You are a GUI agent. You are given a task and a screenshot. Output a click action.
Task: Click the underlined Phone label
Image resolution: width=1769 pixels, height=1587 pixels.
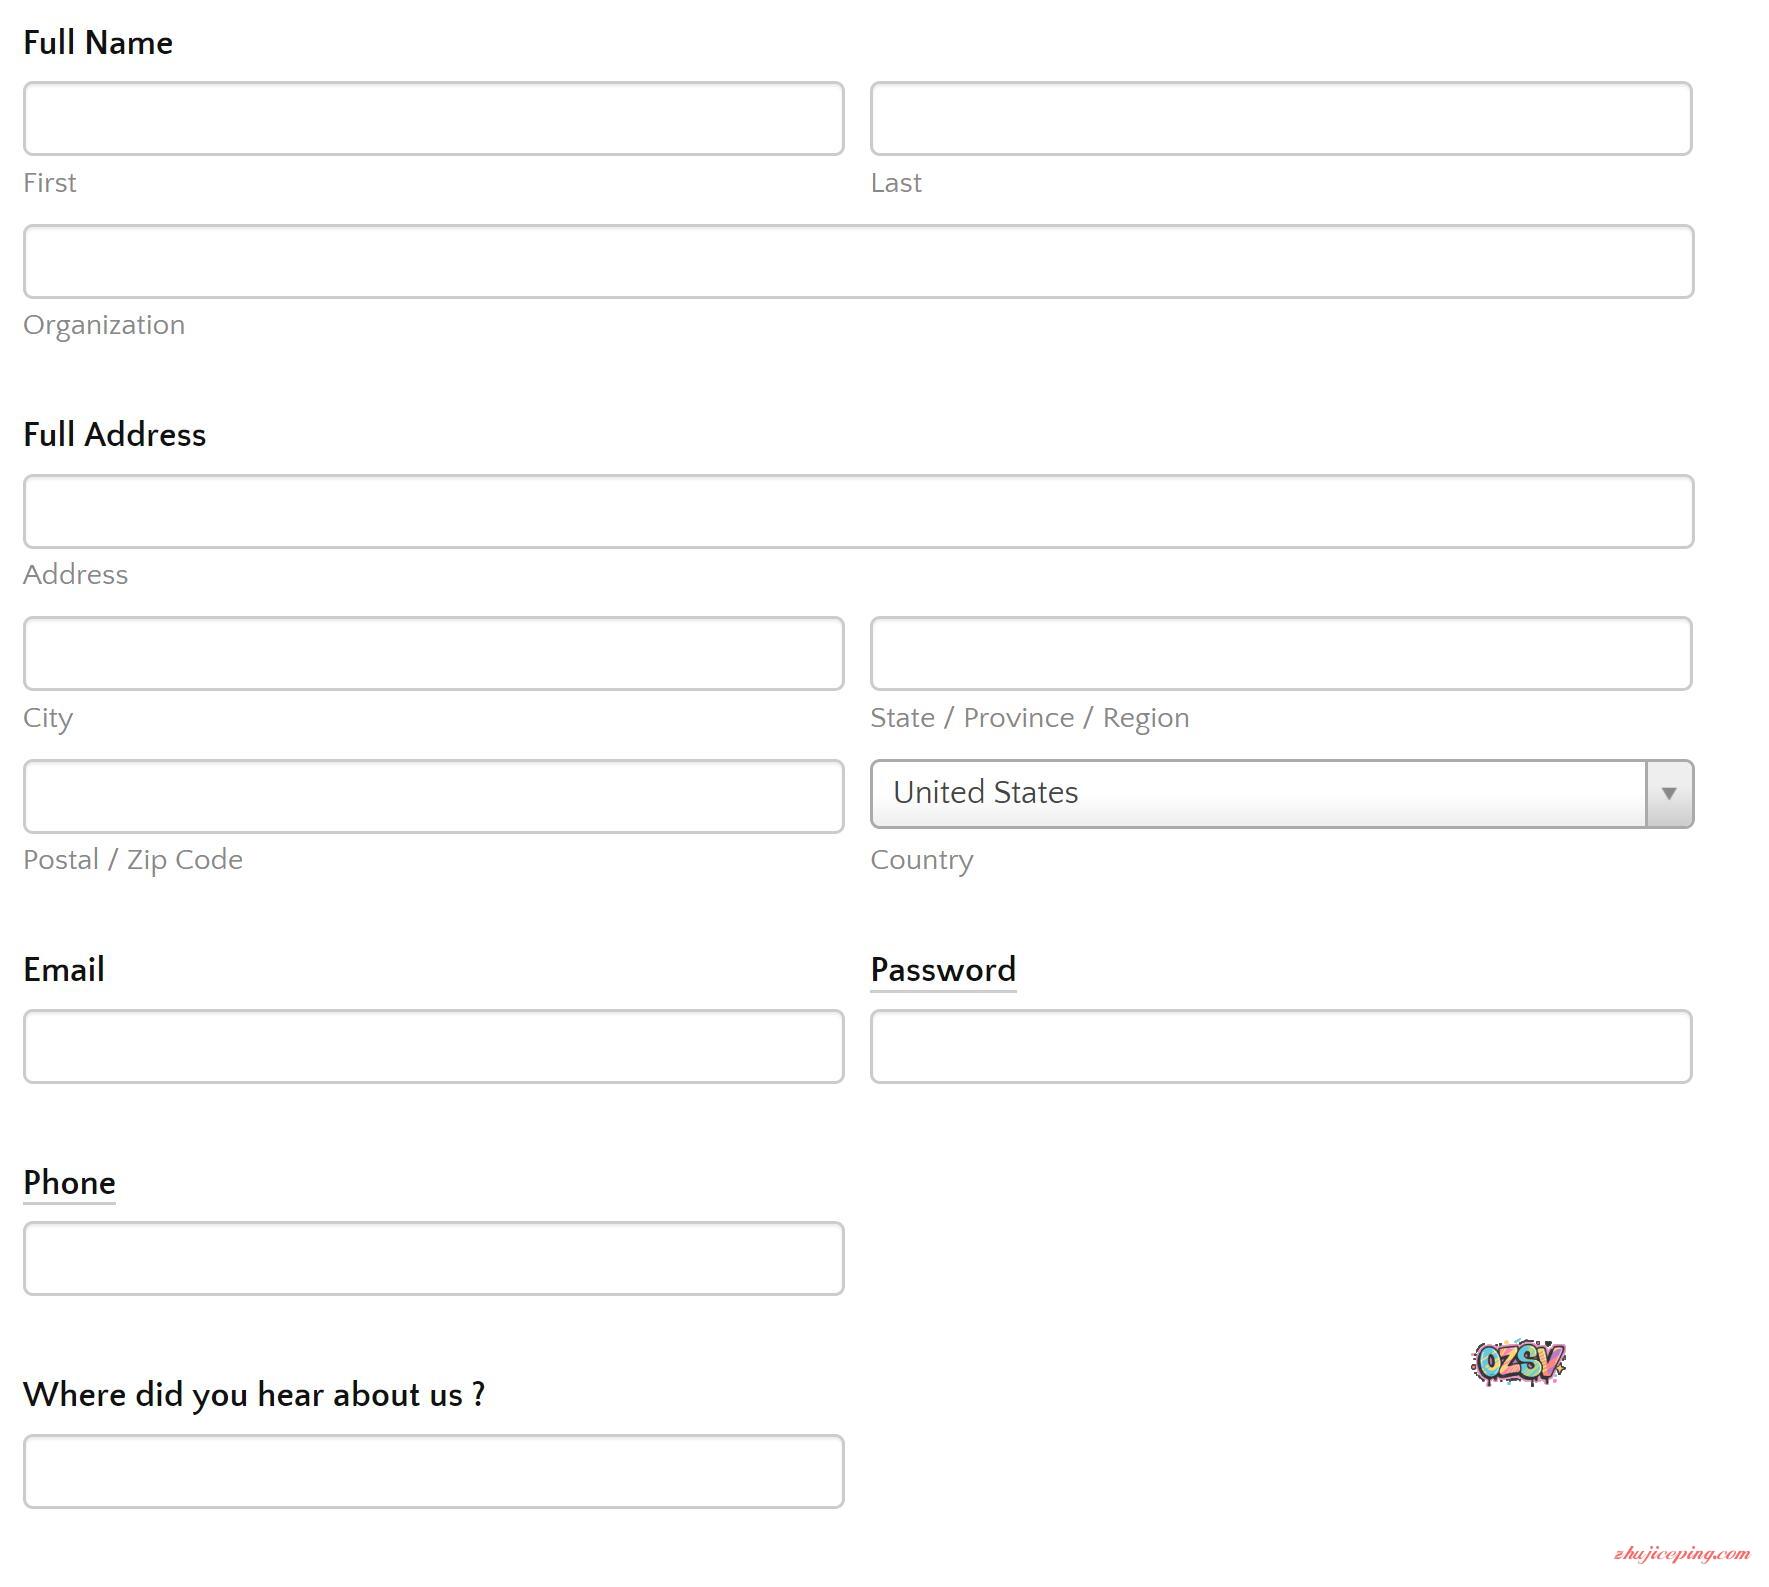tap(69, 1183)
